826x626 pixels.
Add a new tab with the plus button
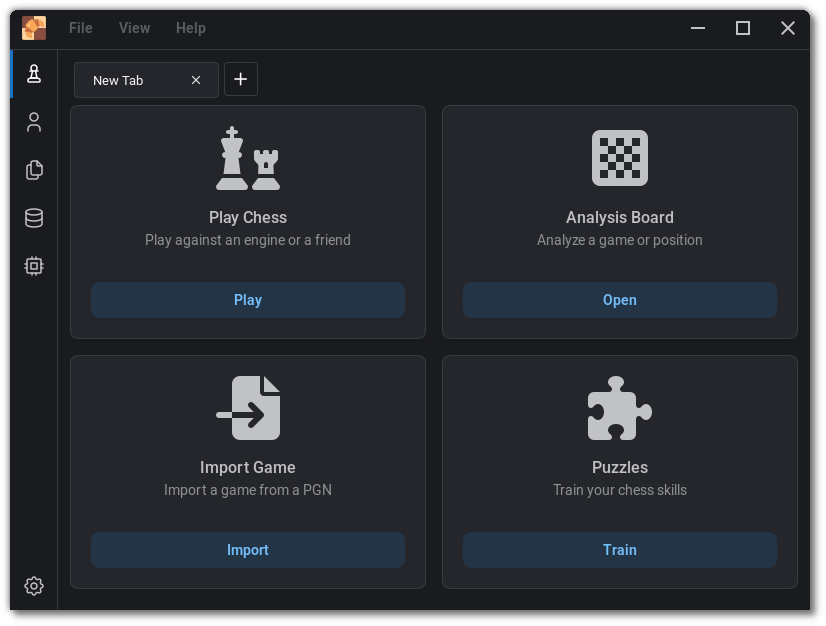[x=241, y=80]
